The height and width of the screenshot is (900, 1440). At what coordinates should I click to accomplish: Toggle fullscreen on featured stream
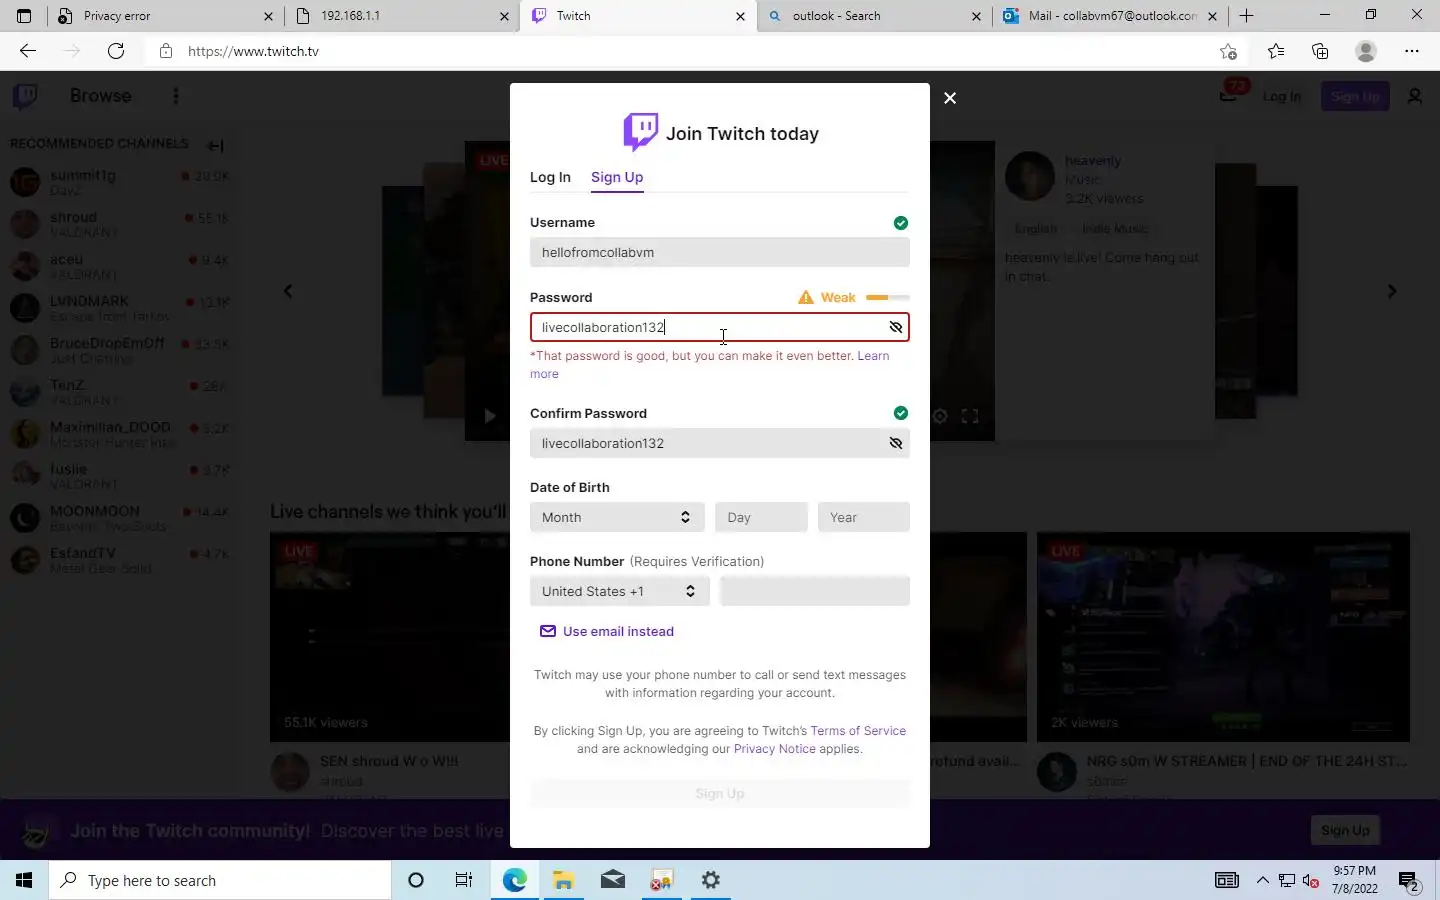pyautogui.click(x=970, y=416)
